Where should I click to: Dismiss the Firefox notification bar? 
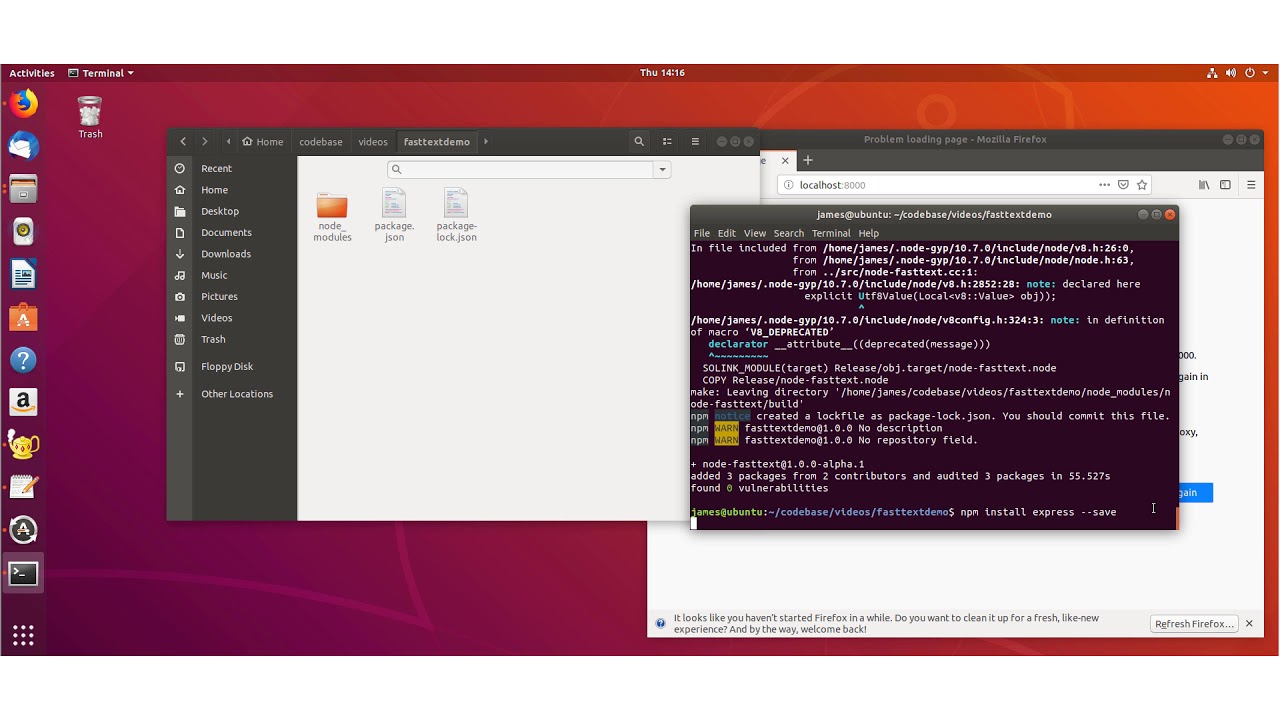point(1249,623)
